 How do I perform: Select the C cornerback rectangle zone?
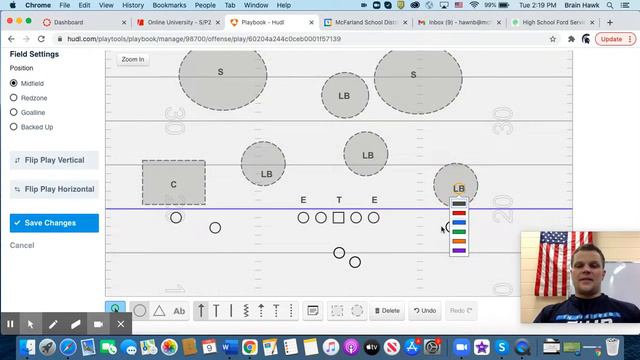coord(173,182)
